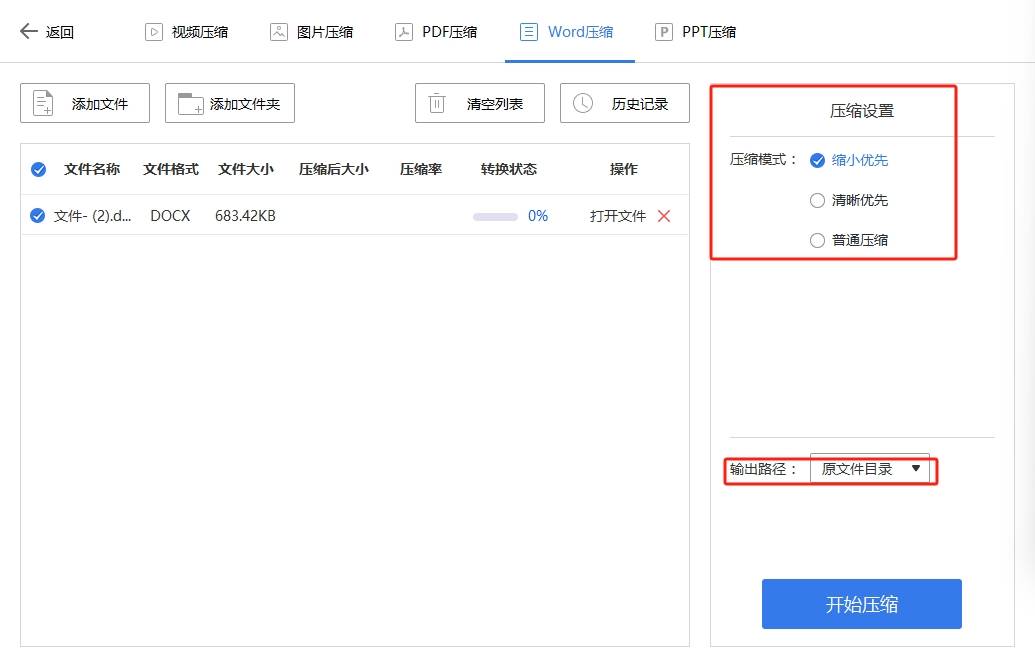Open the 输出路径 原文件目录 dropdown
This screenshot has height=667, width=1035.
pos(869,469)
